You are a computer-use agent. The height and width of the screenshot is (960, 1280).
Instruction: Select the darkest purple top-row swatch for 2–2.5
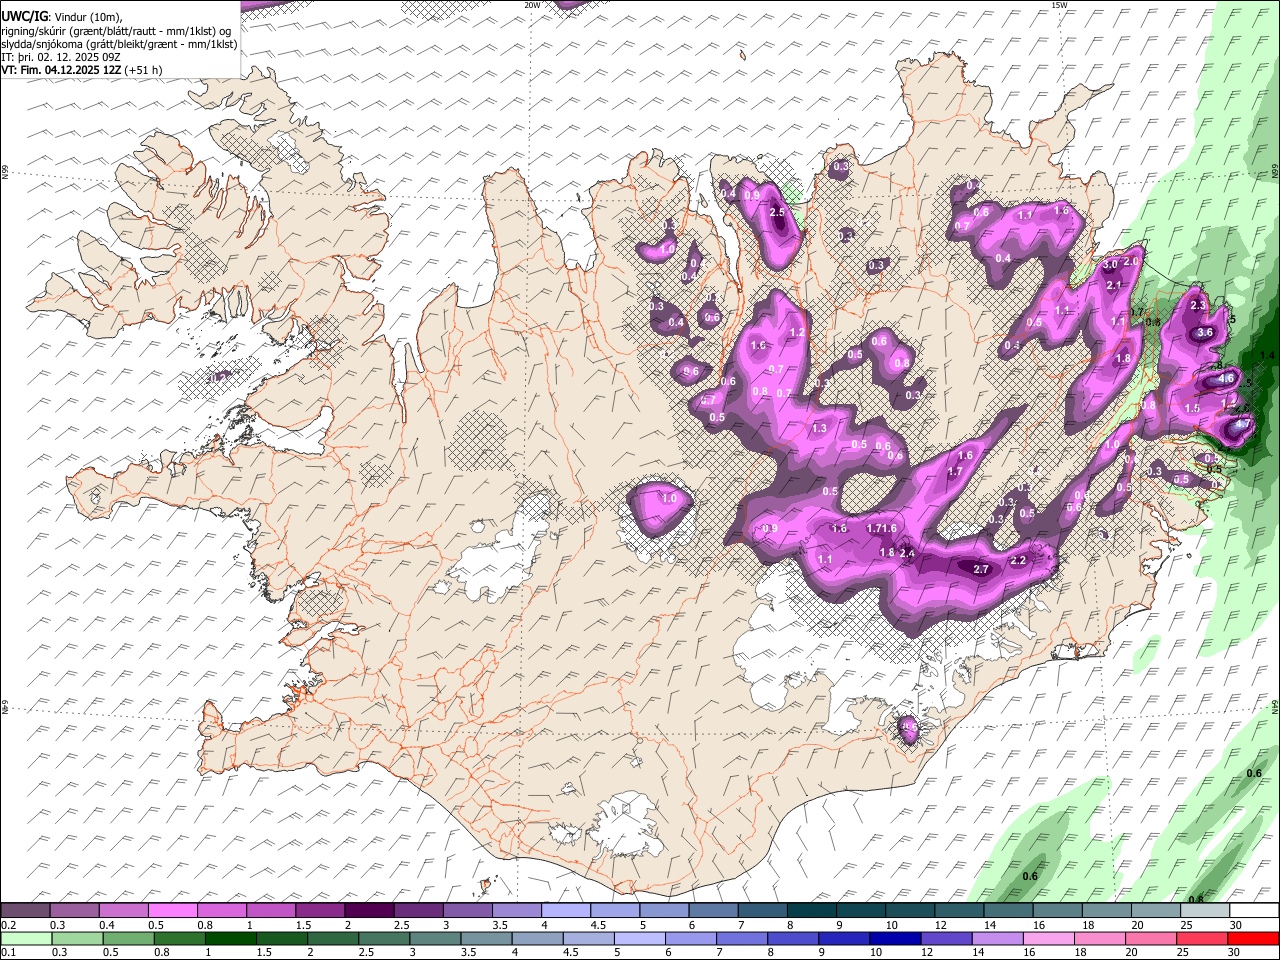click(x=369, y=910)
